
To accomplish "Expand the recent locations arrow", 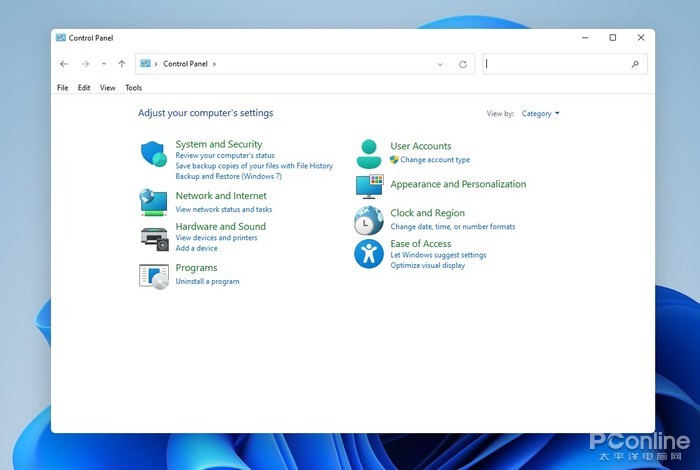I will pos(104,64).
